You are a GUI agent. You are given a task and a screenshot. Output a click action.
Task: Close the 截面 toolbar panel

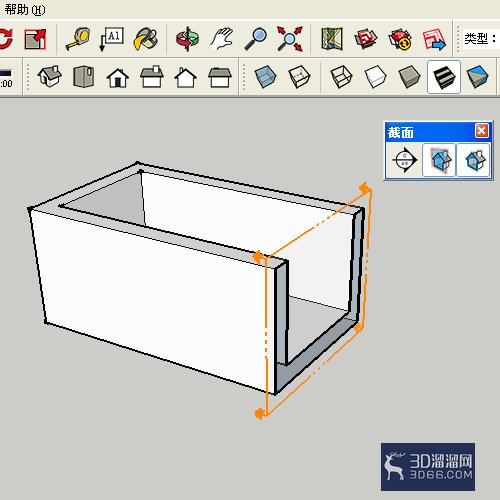coord(482,131)
